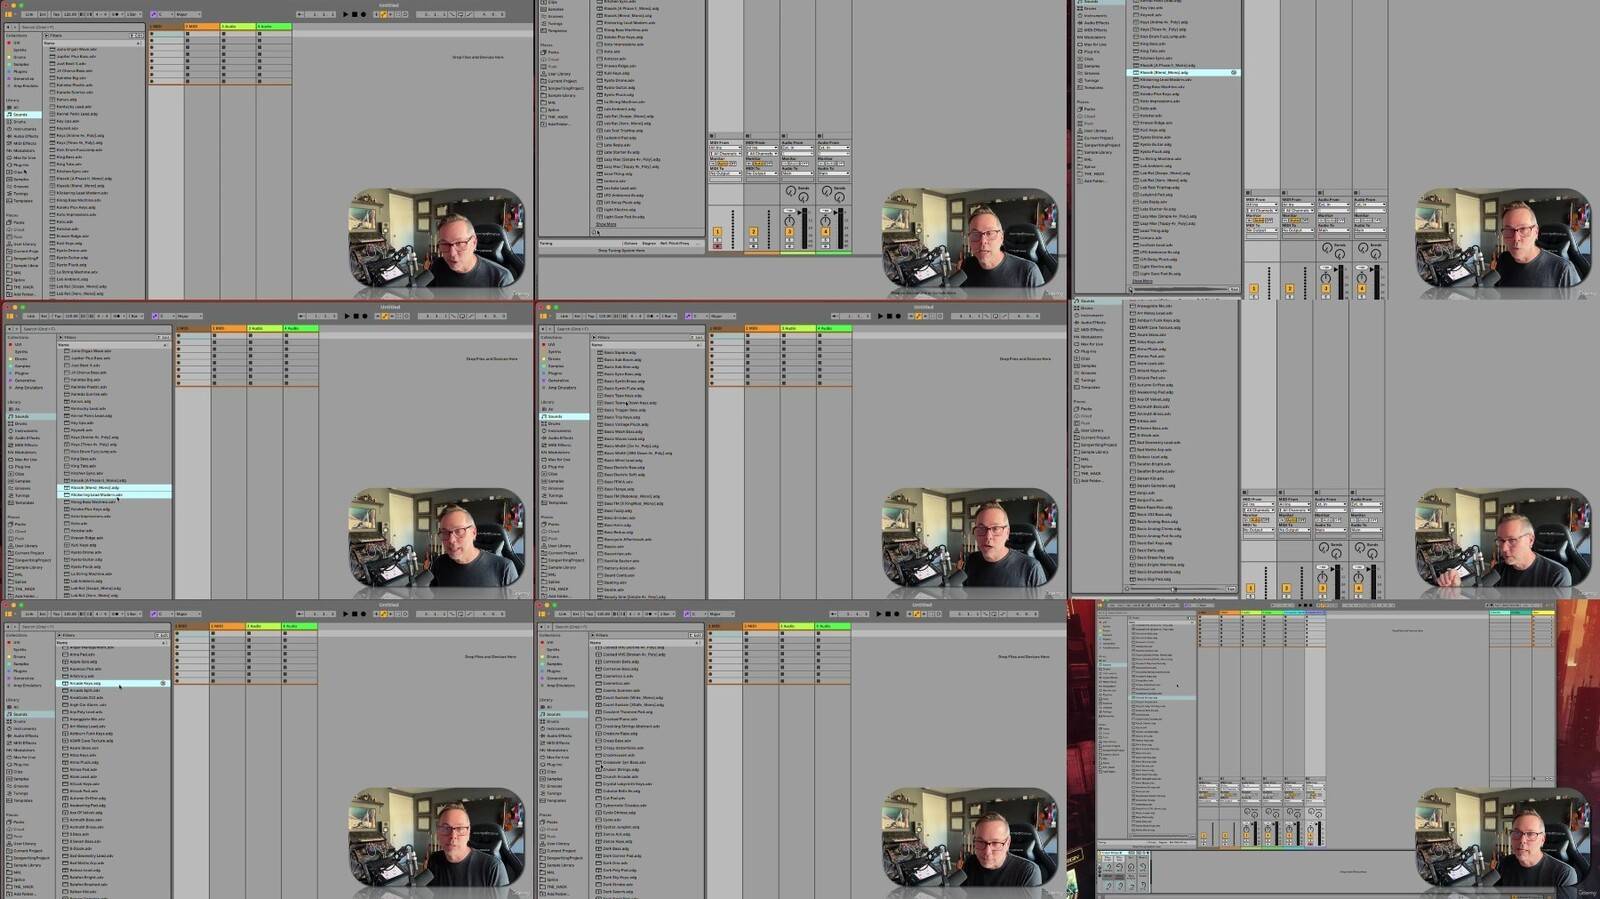Screen dimensions: 1600x899
Task: Click the Show More link in top-middle frame
Action: tap(607, 225)
